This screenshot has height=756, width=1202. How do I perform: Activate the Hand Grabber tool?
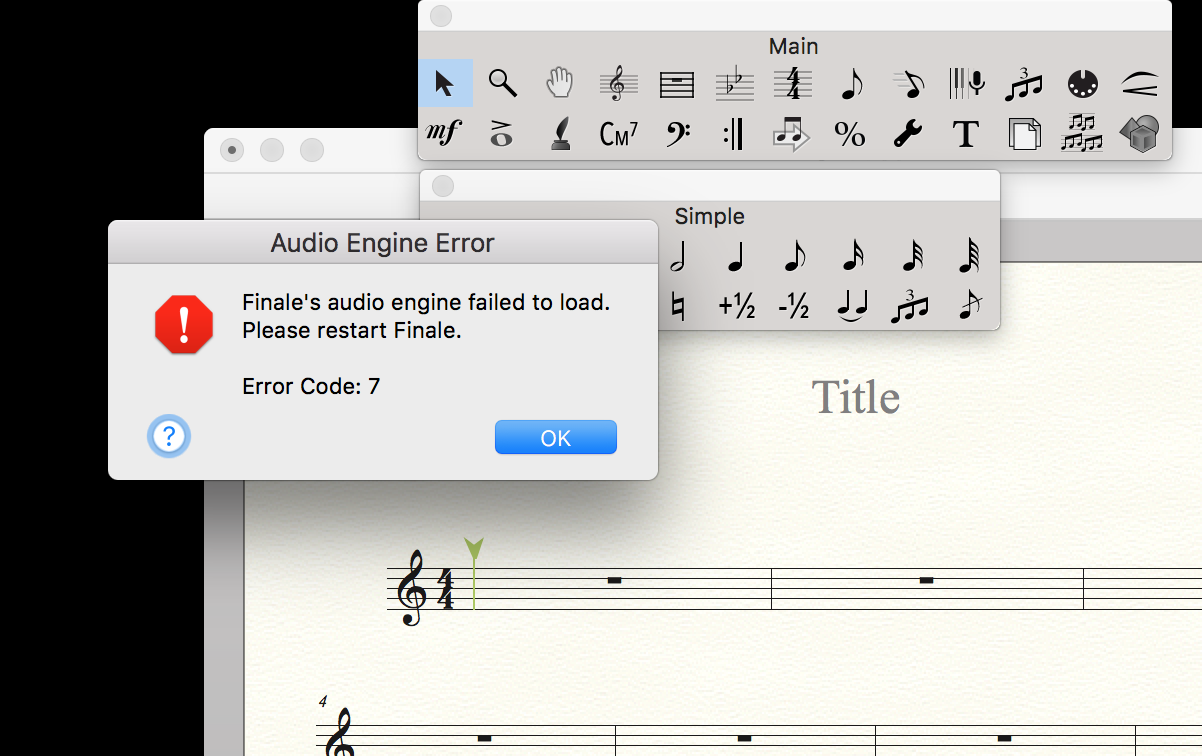click(x=560, y=84)
